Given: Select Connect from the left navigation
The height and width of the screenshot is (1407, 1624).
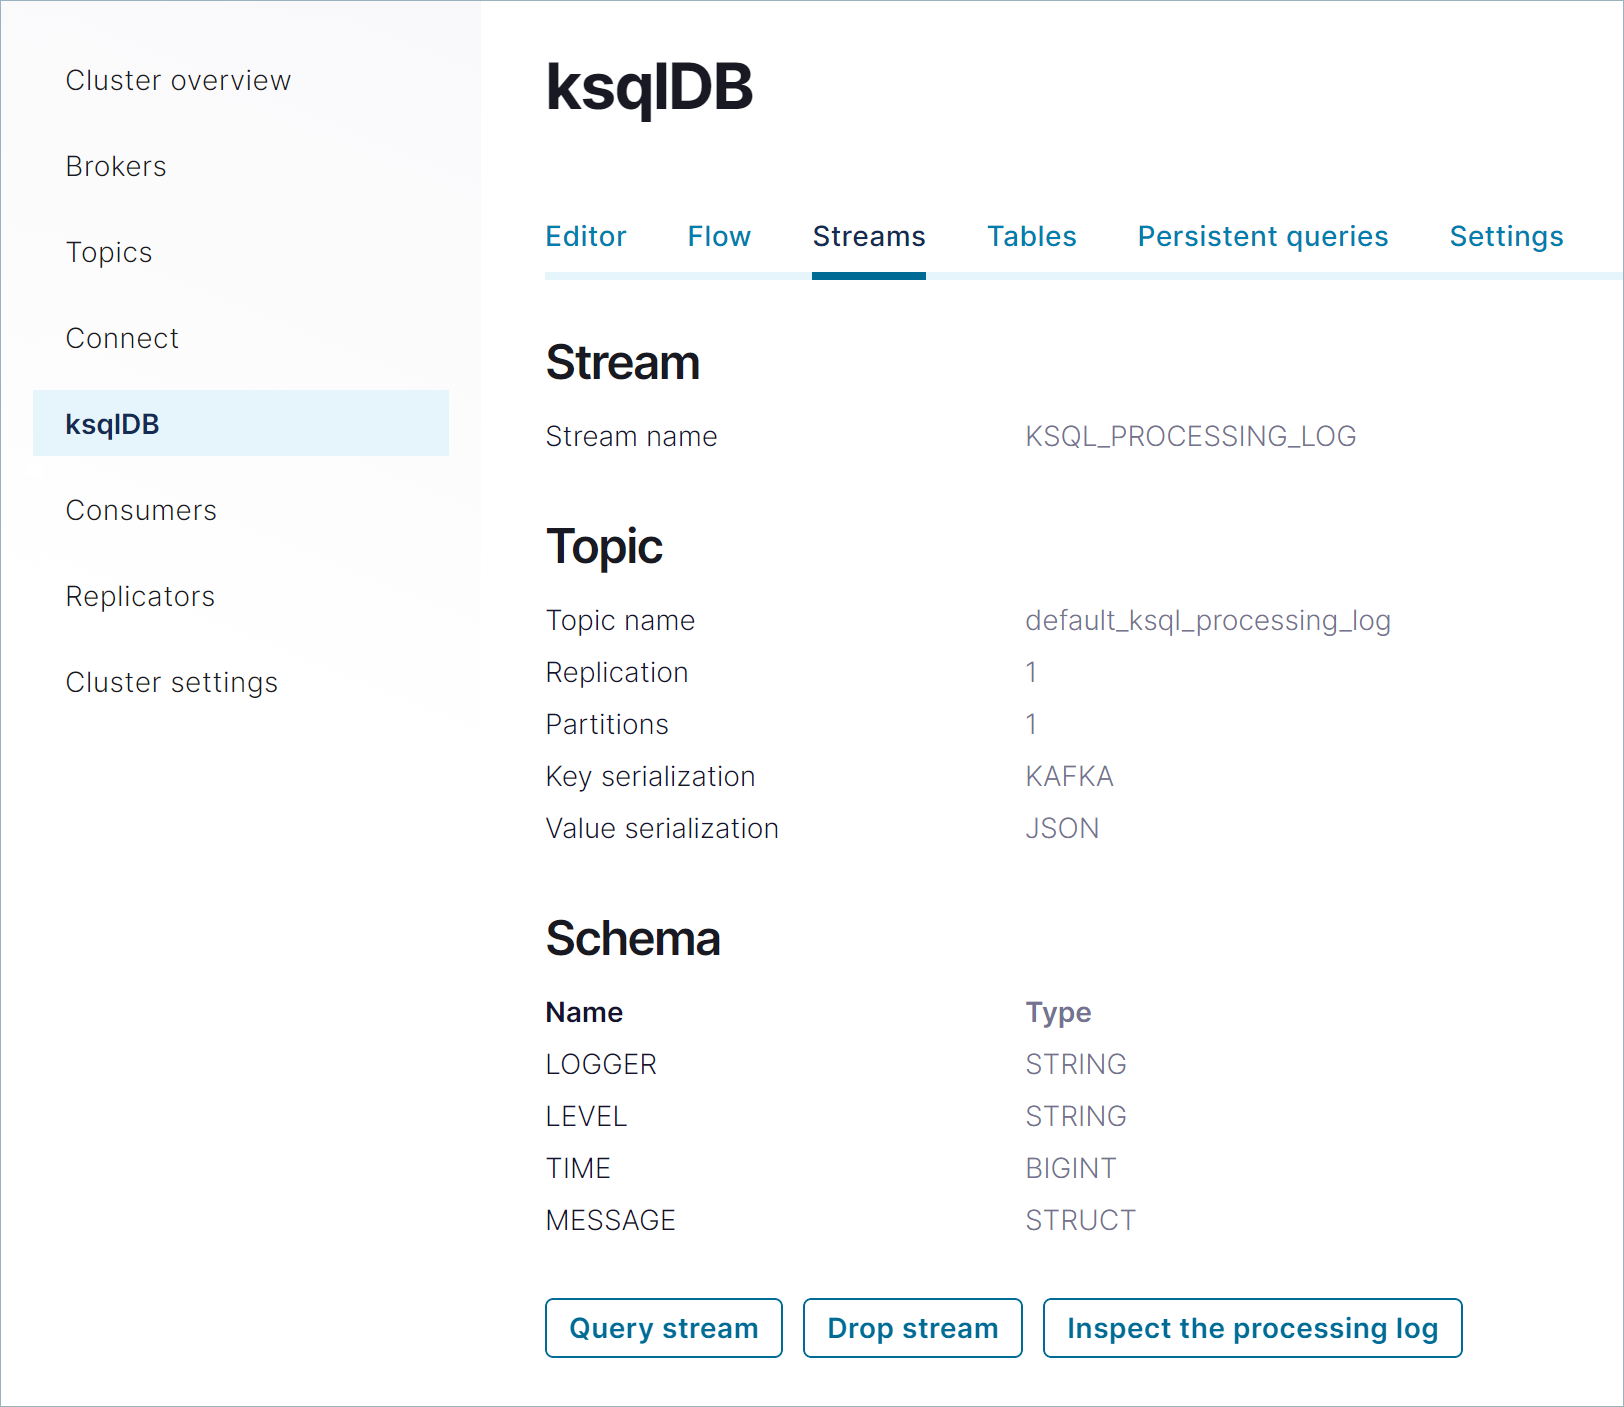Looking at the screenshot, I should (122, 338).
